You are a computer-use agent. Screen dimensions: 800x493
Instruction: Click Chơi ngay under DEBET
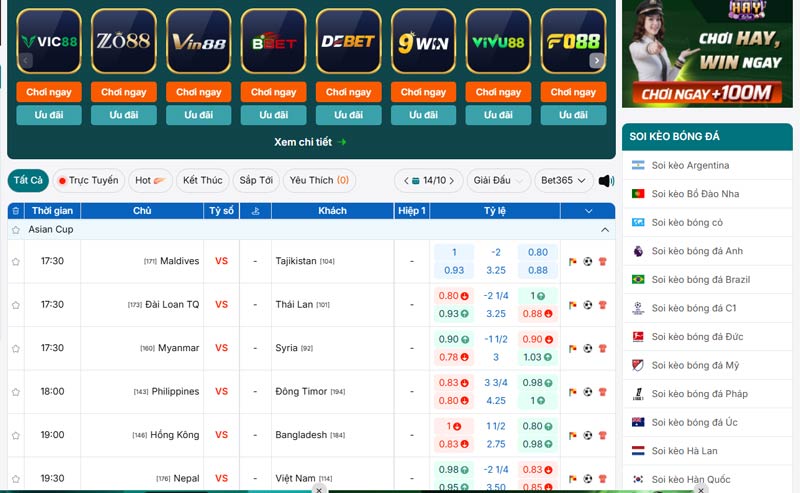[348, 92]
